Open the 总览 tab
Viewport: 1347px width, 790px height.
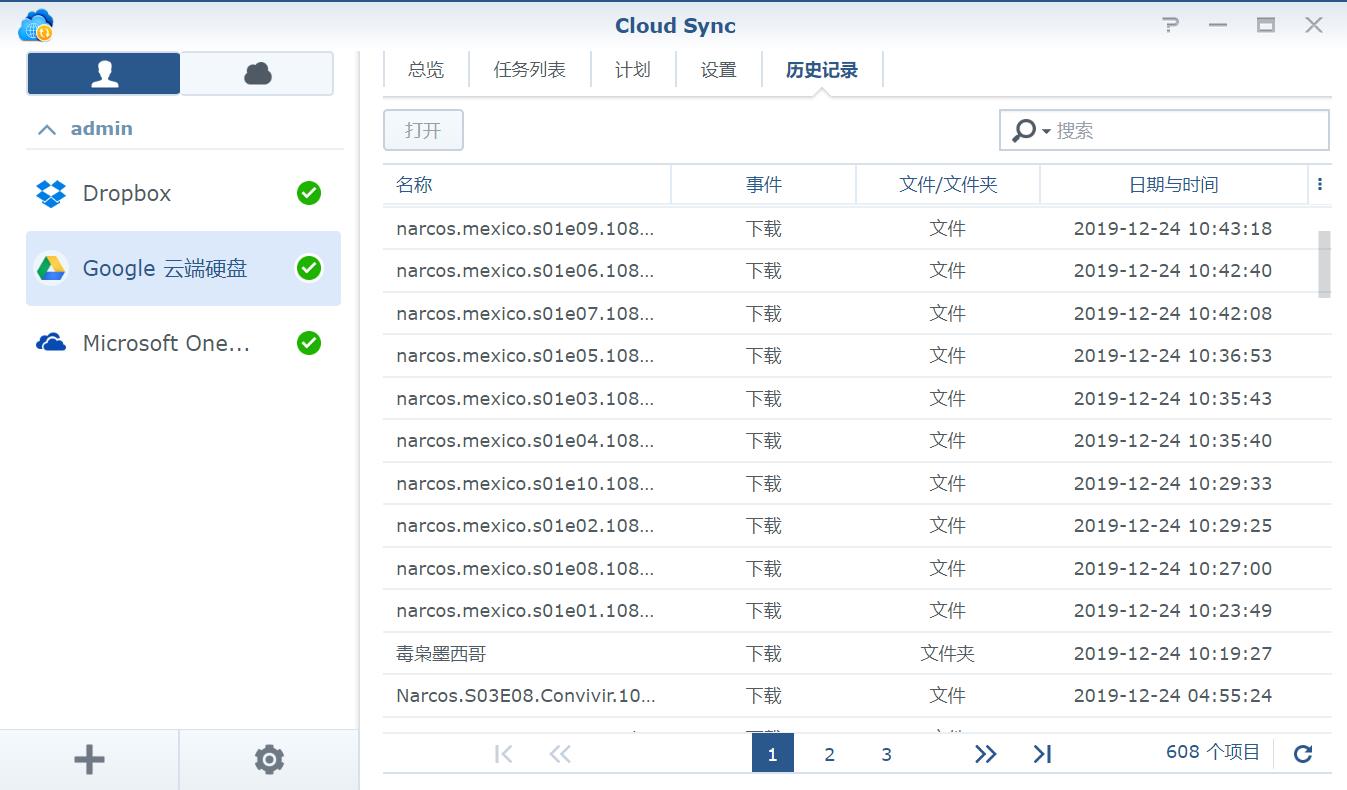[x=426, y=70]
